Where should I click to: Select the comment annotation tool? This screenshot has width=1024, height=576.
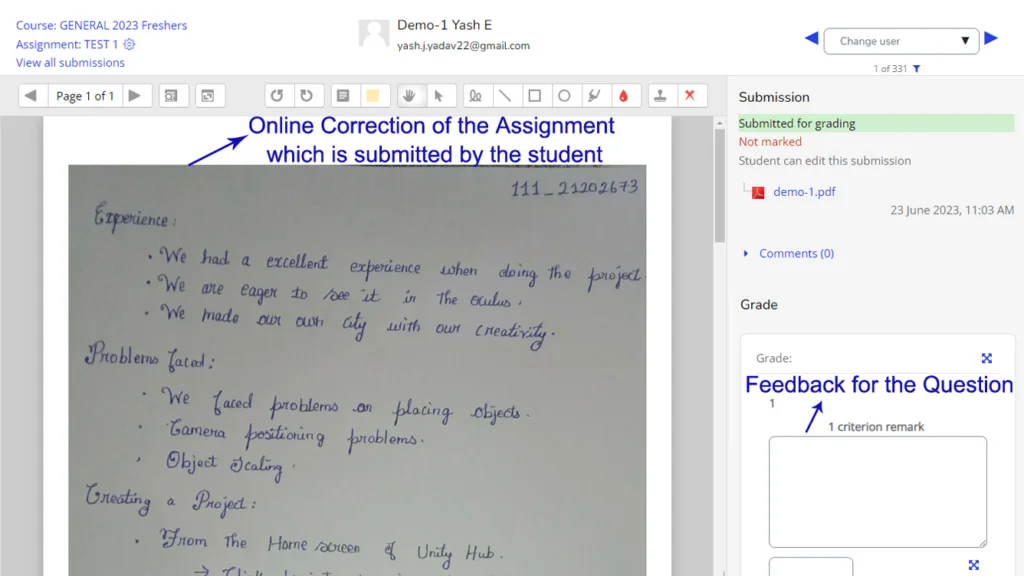[x=343, y=96]
